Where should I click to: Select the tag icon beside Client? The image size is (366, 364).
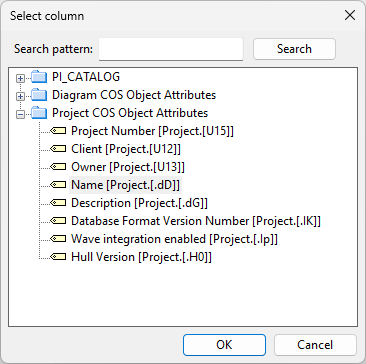click(58, 149)
